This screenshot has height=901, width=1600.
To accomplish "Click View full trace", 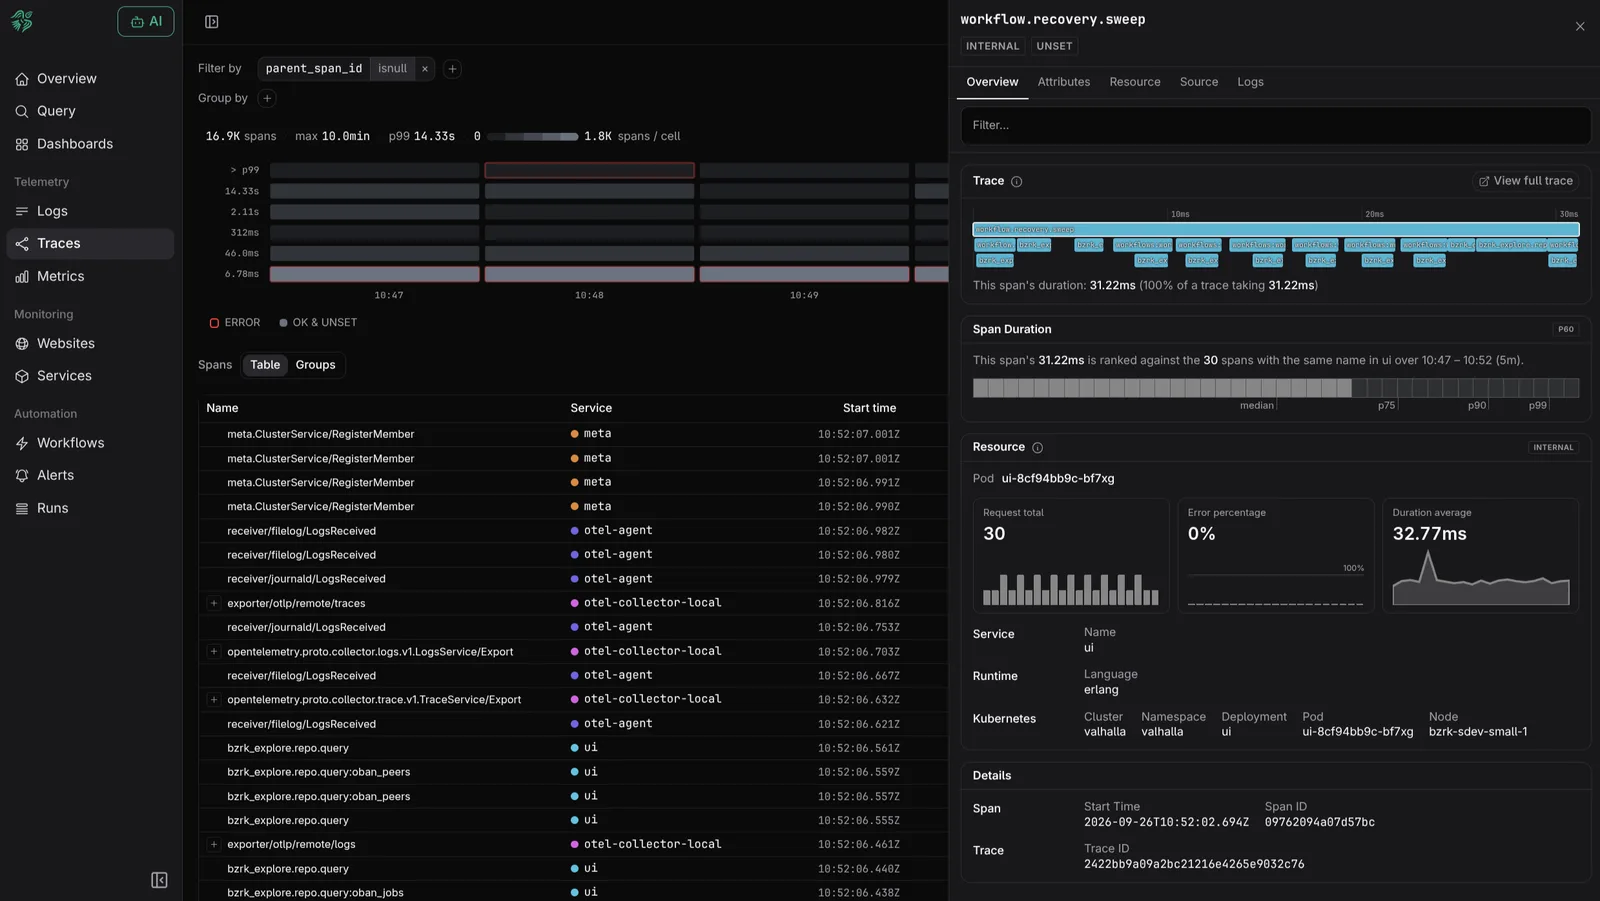I will point(1526,181).
